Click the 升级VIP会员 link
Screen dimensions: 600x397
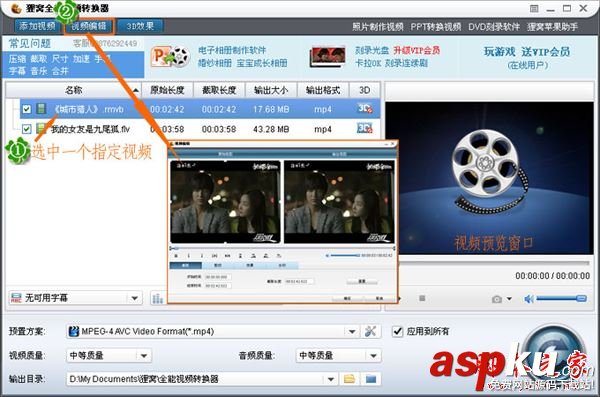point(417,50)
